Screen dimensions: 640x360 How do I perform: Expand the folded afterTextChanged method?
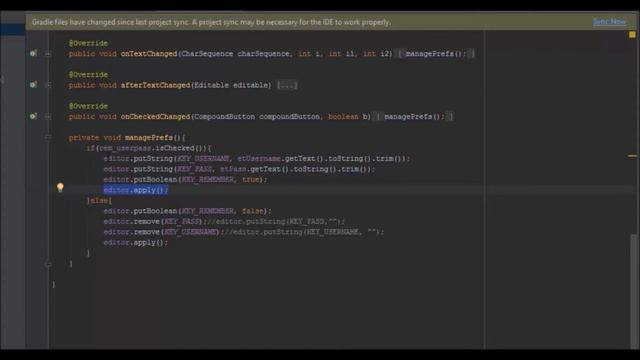point(48,85)
